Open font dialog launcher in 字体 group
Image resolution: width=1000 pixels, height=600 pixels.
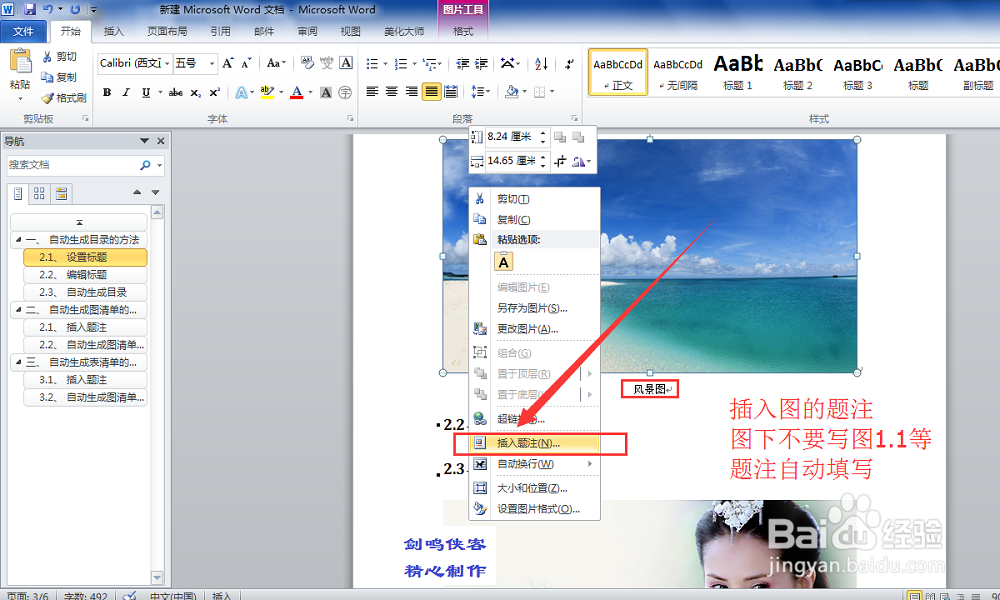tap(350, 119)
